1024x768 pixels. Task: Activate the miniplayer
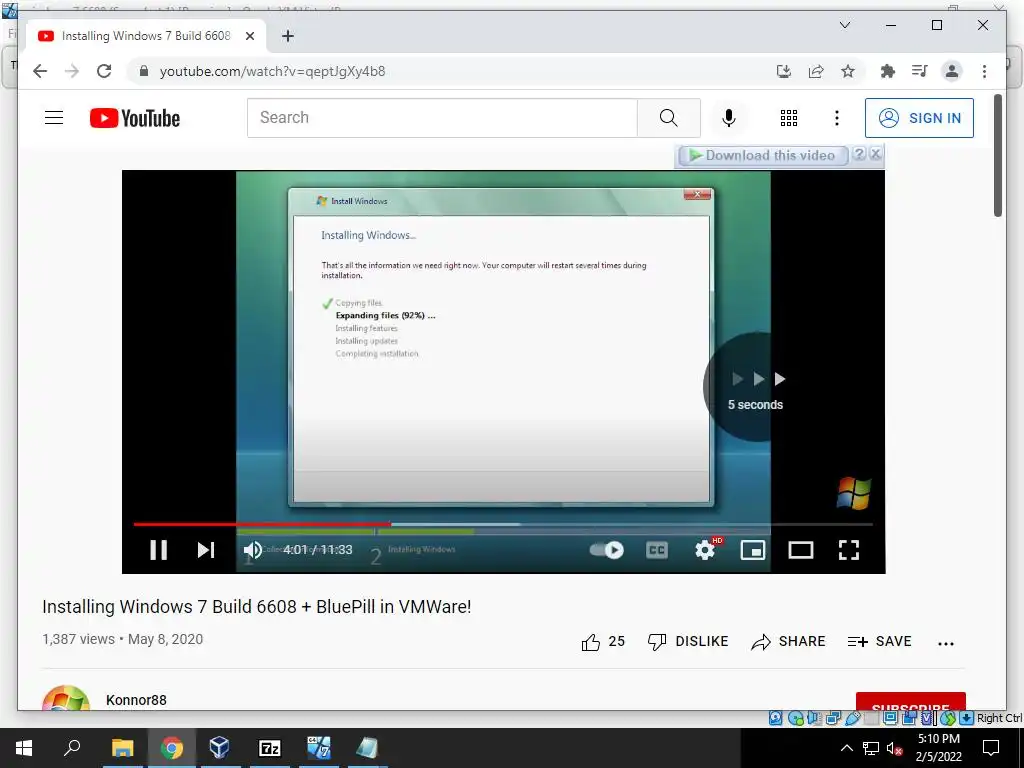point(753,550)
